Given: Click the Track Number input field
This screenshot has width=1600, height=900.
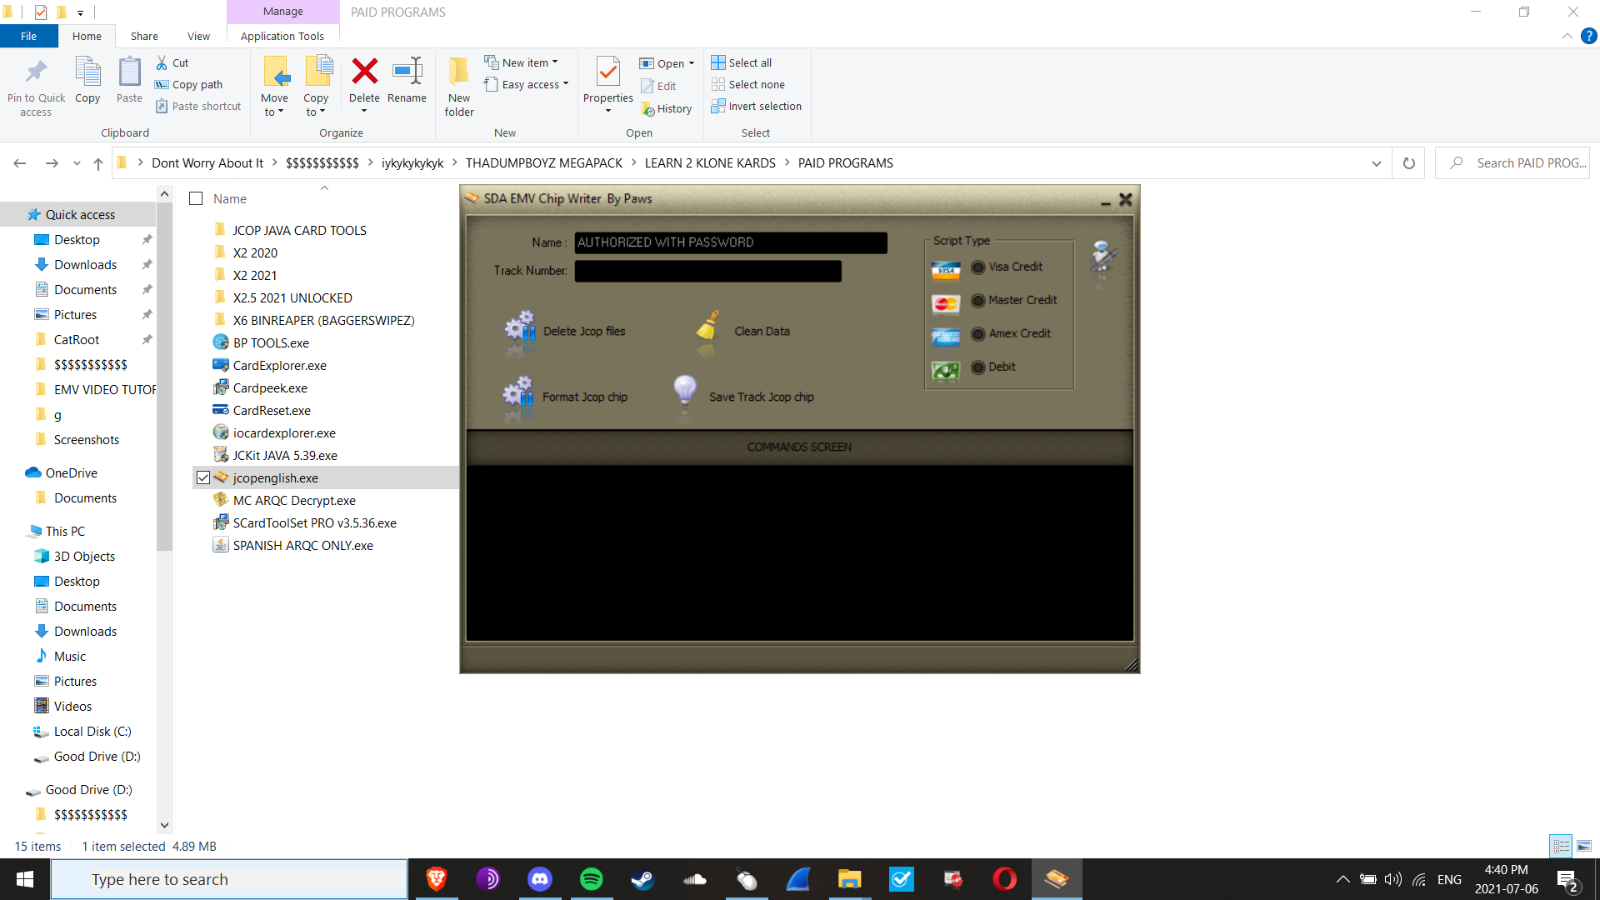Looking at the screenshot, I should [x=708, y=271].
